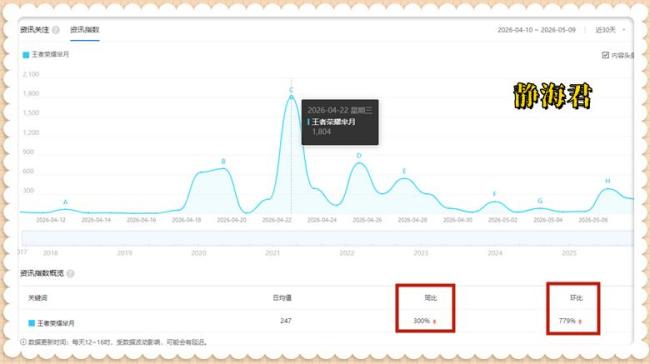Click the range slider bar below the chart
This screenshot has width=650, height=364.
coord(327,238)
